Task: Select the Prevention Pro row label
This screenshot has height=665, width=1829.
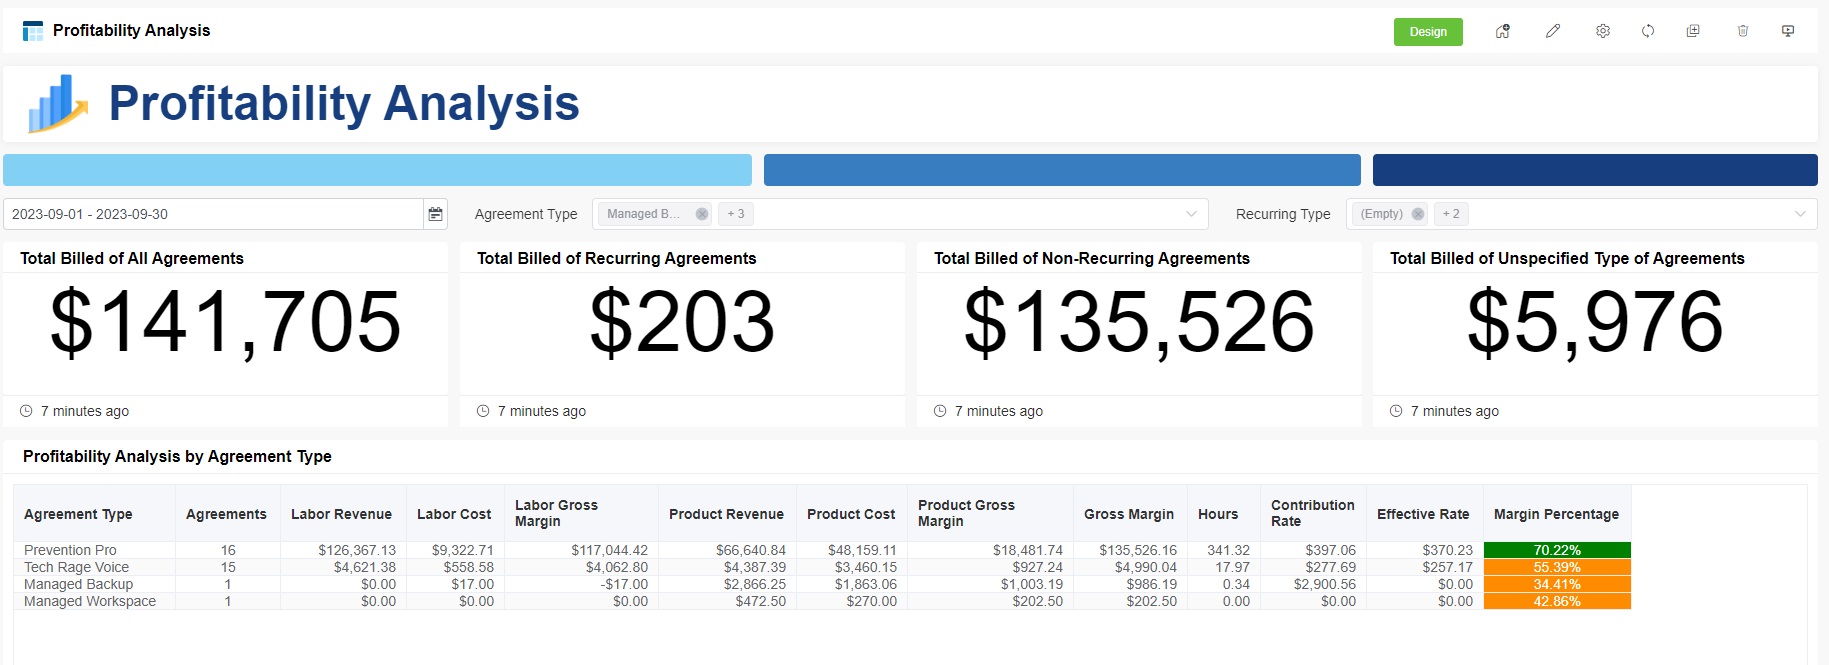Action: point(70,550)
